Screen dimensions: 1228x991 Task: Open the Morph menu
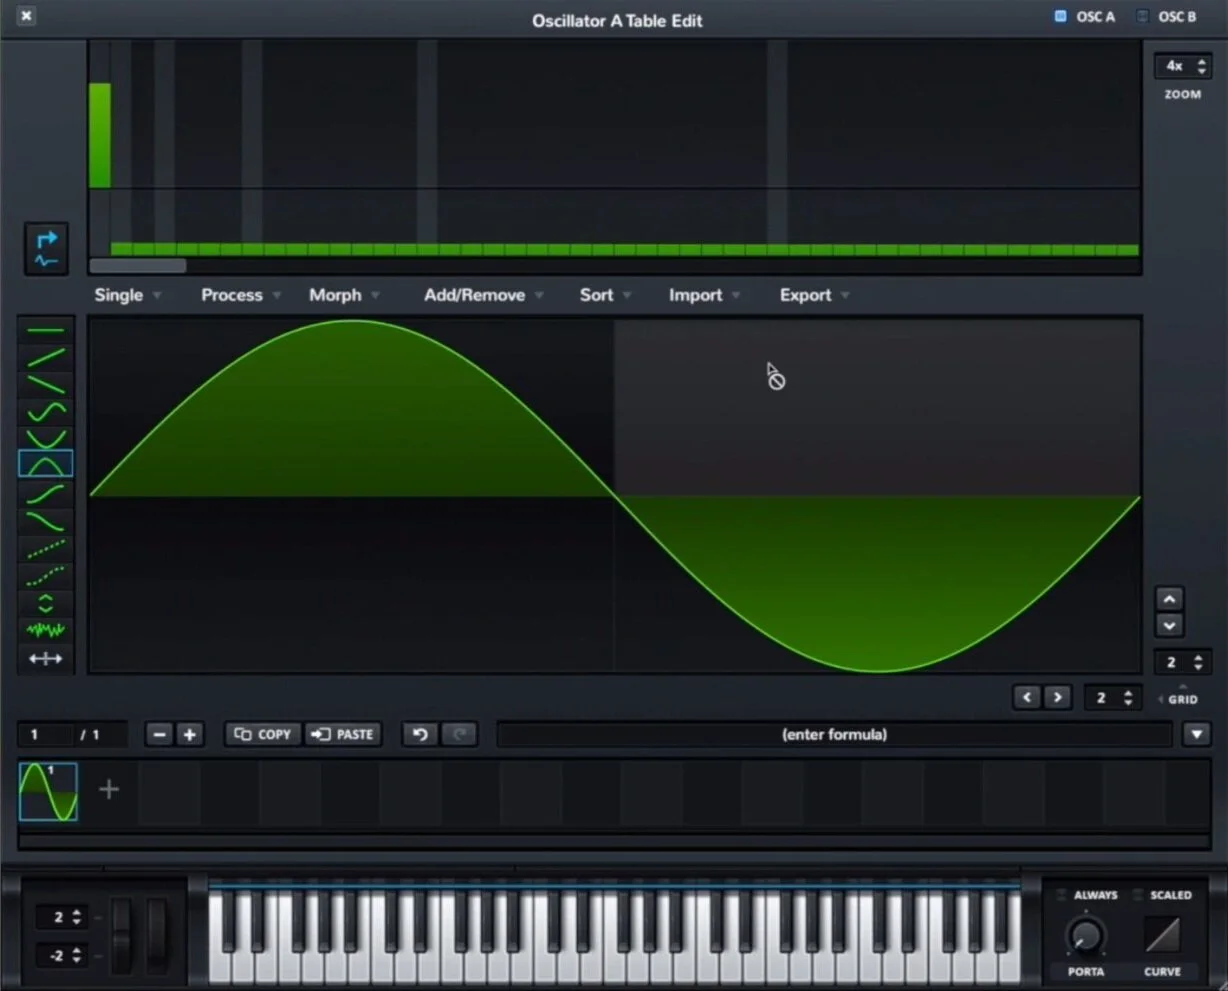point(336,295)
